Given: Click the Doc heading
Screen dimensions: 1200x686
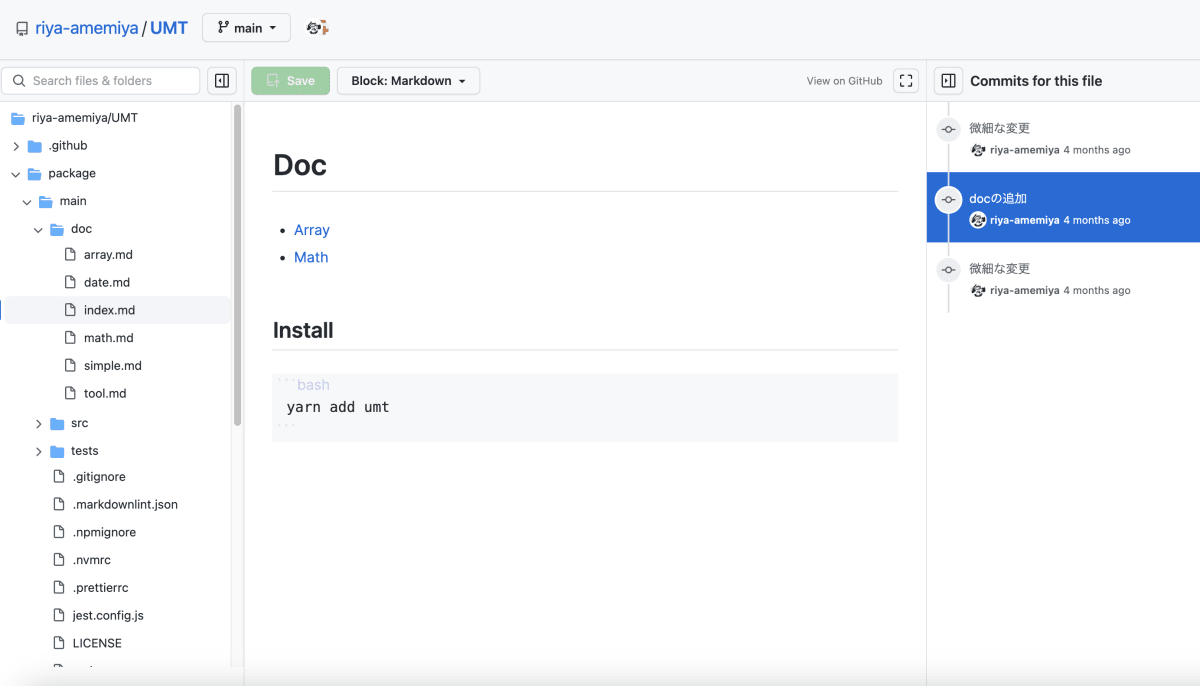Looking at the screenshot, I should click(x=300, y=165).
